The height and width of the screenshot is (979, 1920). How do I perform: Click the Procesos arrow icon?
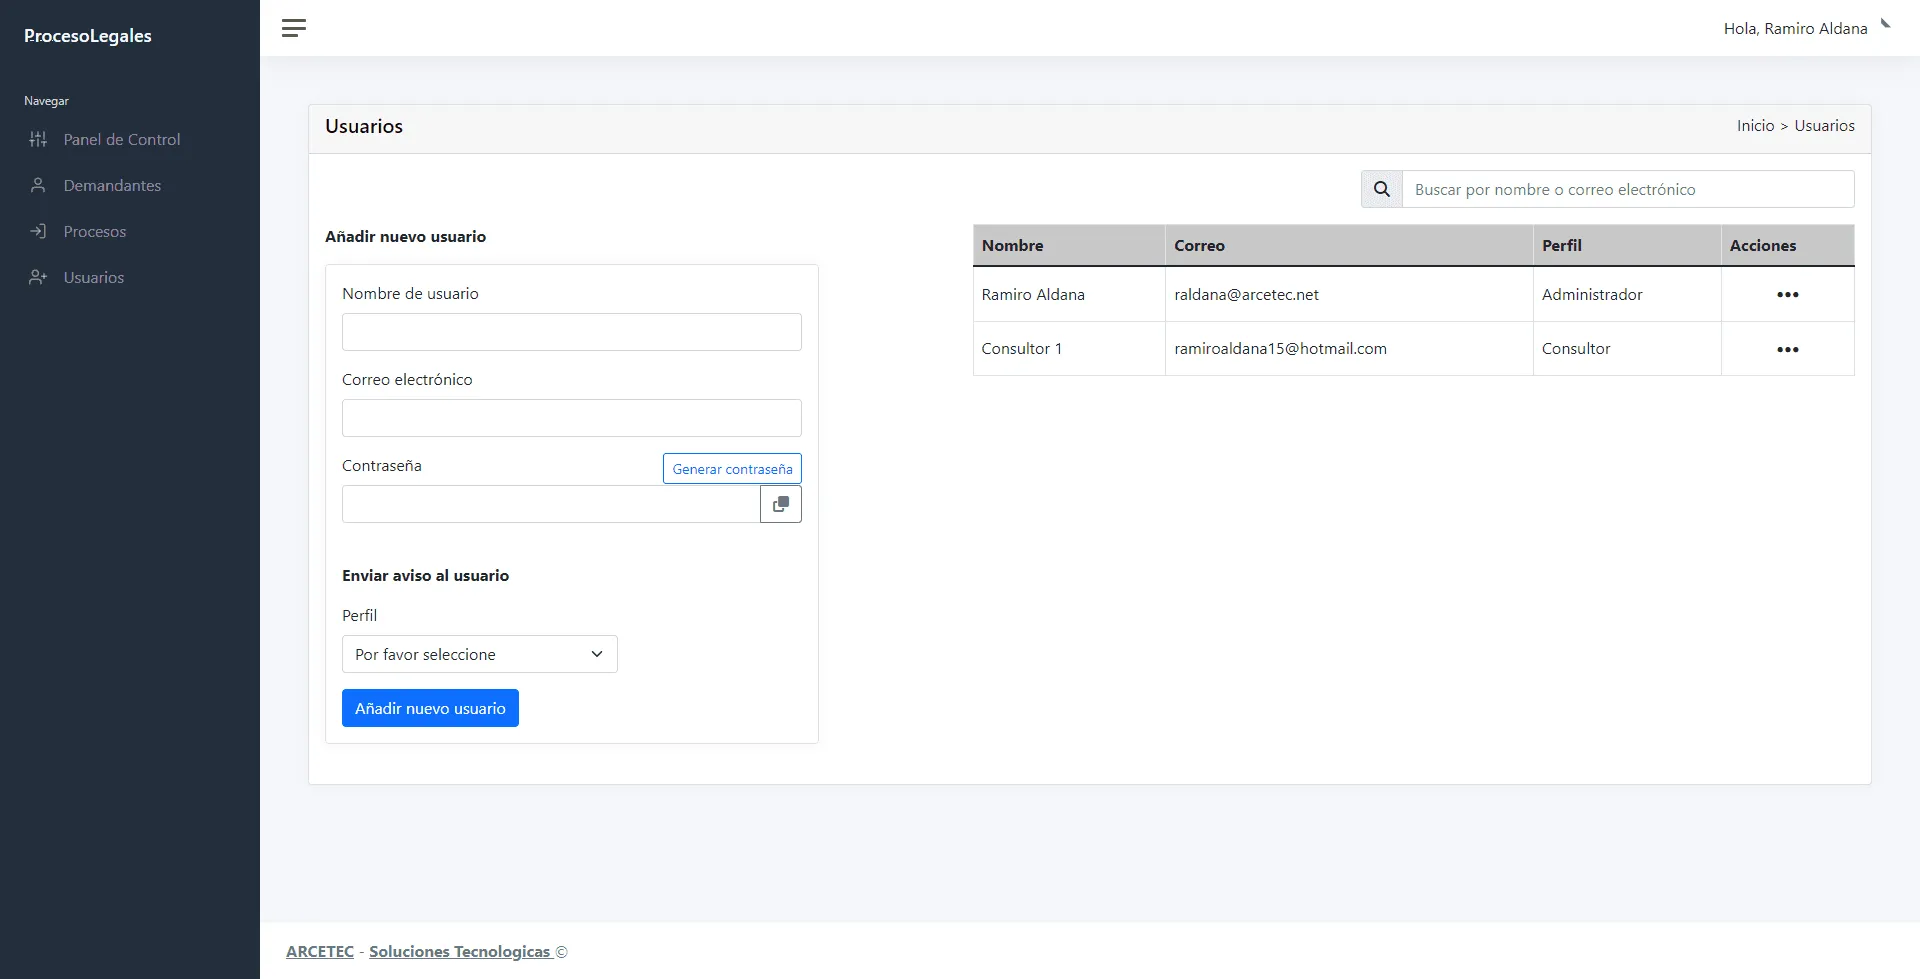tap(38, 232)
